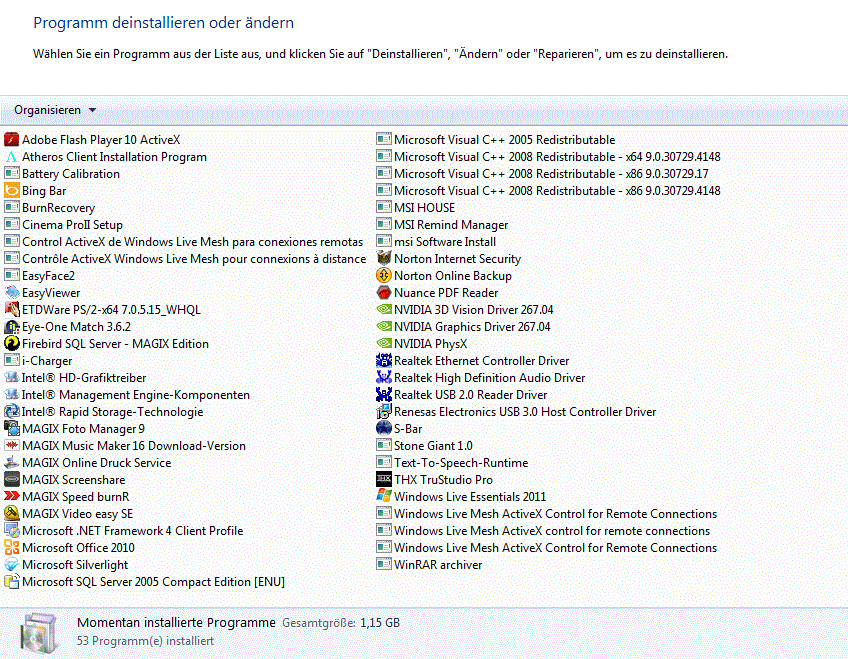848x659 pixels.
Task: Select the i-Charger program
Action: tap(38, 361)
